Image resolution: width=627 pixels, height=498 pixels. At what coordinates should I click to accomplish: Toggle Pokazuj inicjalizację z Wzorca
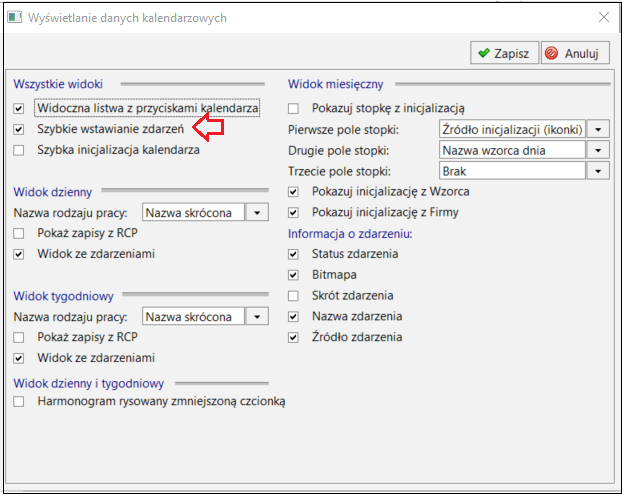click(293, 192)
